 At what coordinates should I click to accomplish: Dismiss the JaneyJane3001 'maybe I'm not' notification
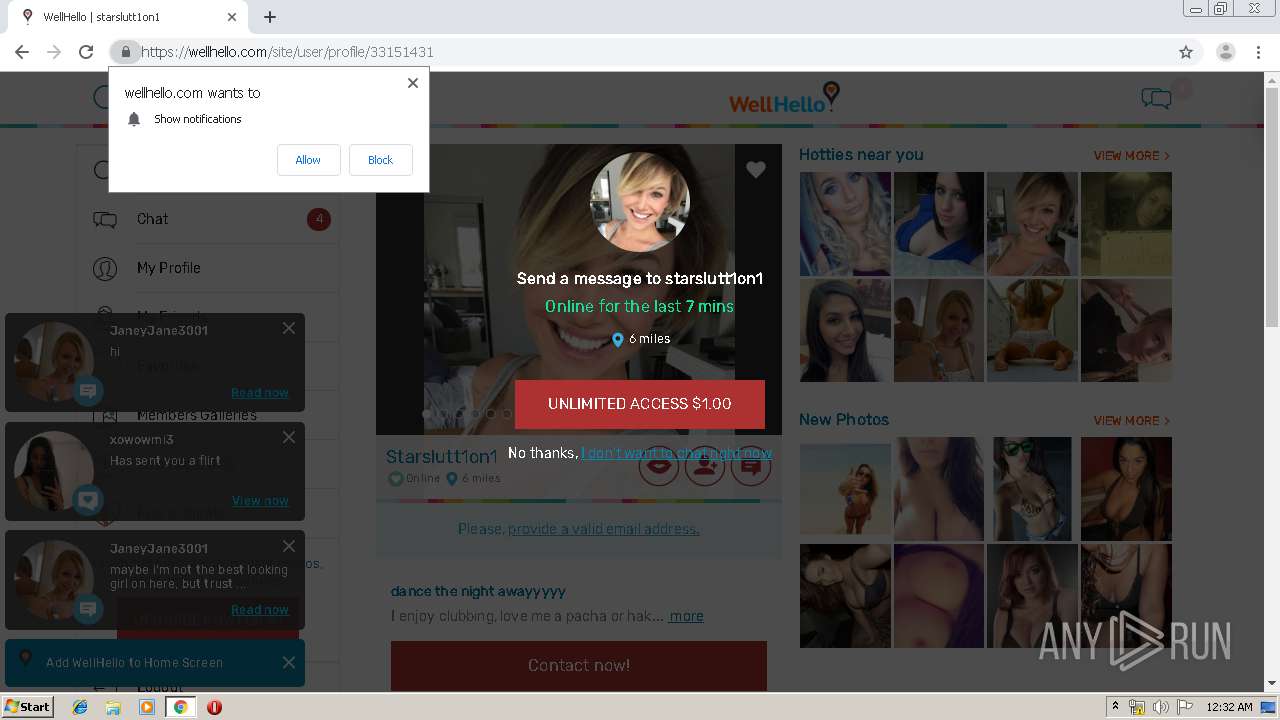(x=289, y=546)
